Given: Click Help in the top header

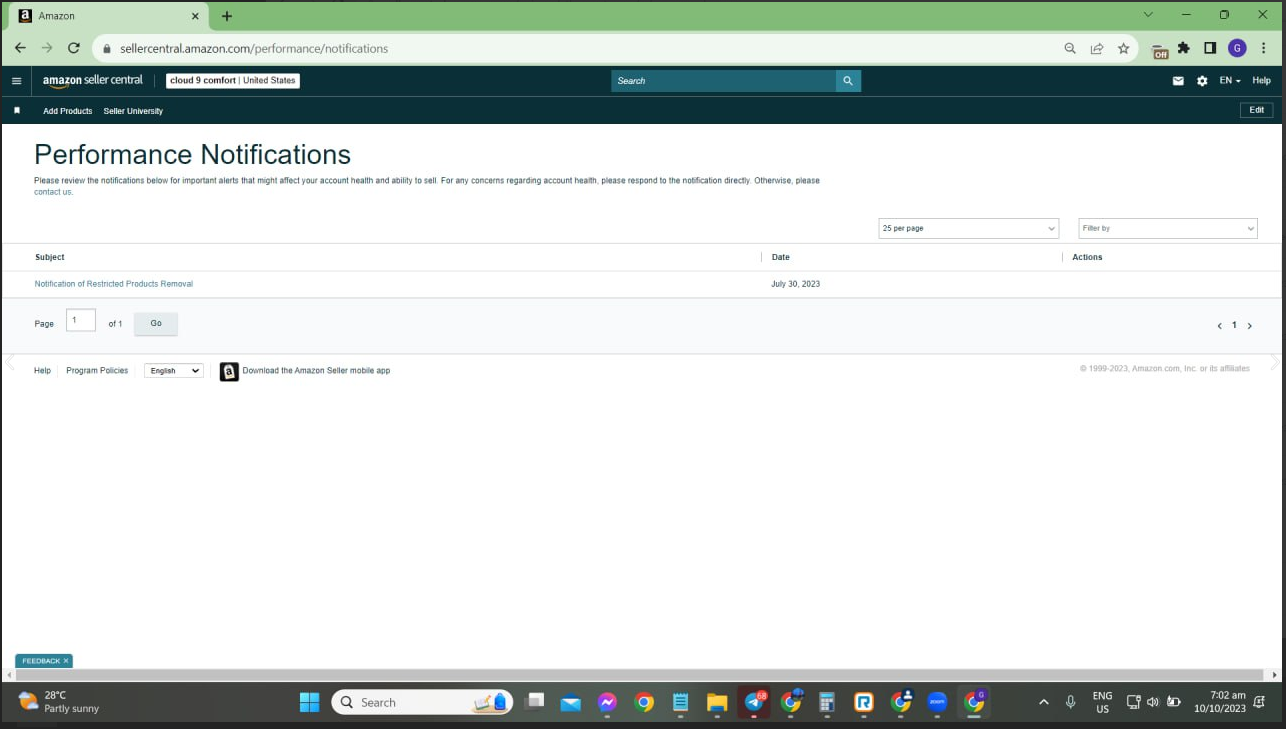Looking at the screenshot, I should [x=1262, y=81].
